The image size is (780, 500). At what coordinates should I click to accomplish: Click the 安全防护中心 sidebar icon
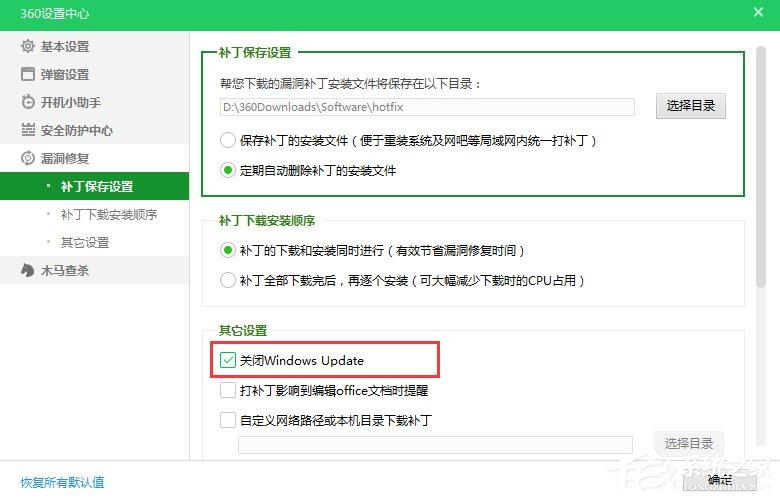[28, 130]
